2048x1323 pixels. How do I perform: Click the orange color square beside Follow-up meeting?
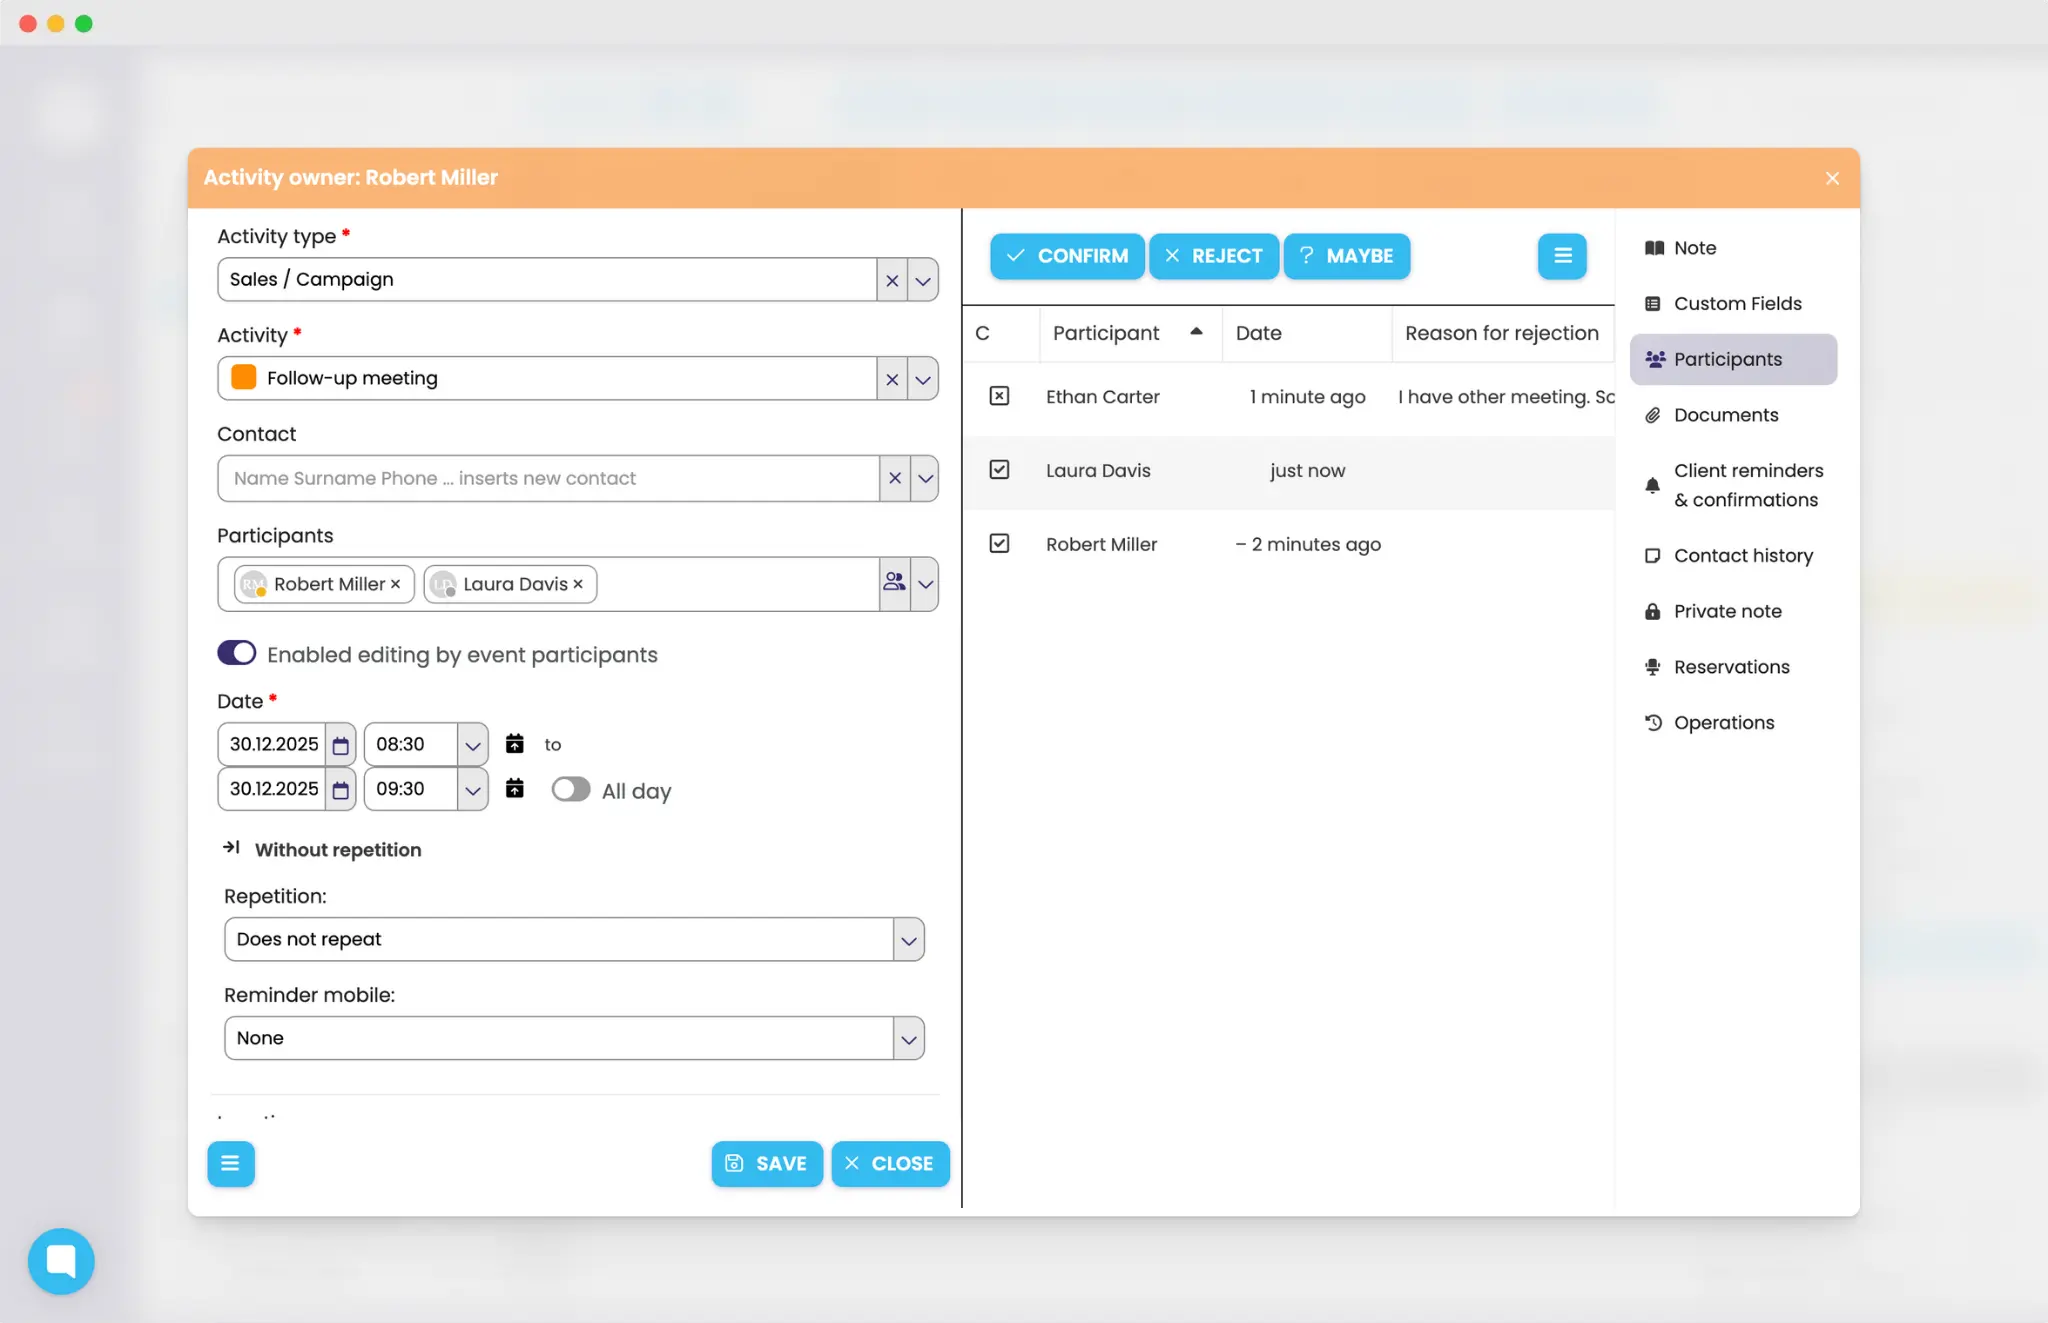[242, 378]
